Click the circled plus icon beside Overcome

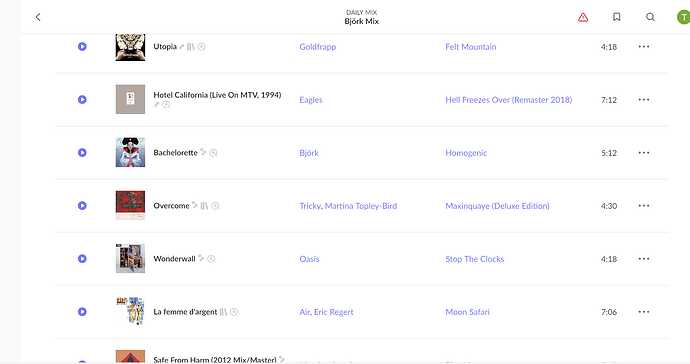(x=215, y=206)
